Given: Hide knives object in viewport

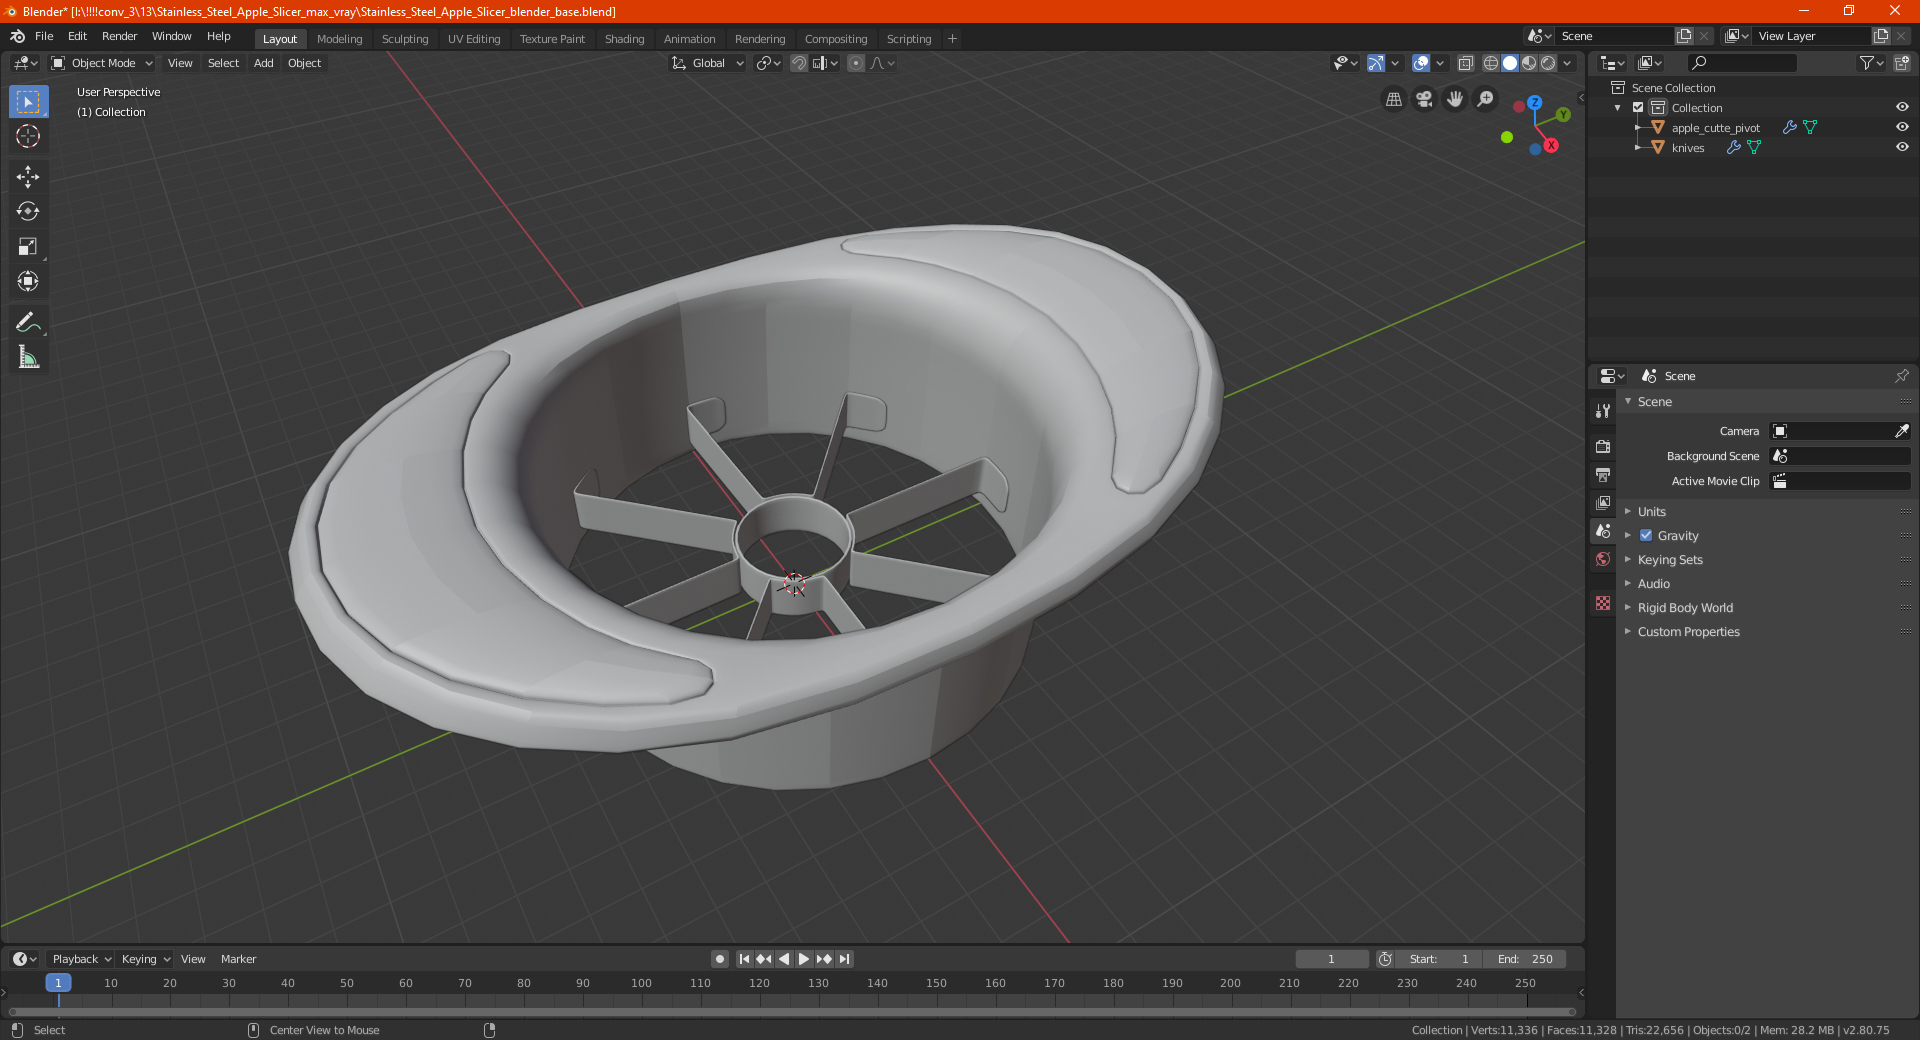Looking at the screenshot, I should pos(1902,147).
